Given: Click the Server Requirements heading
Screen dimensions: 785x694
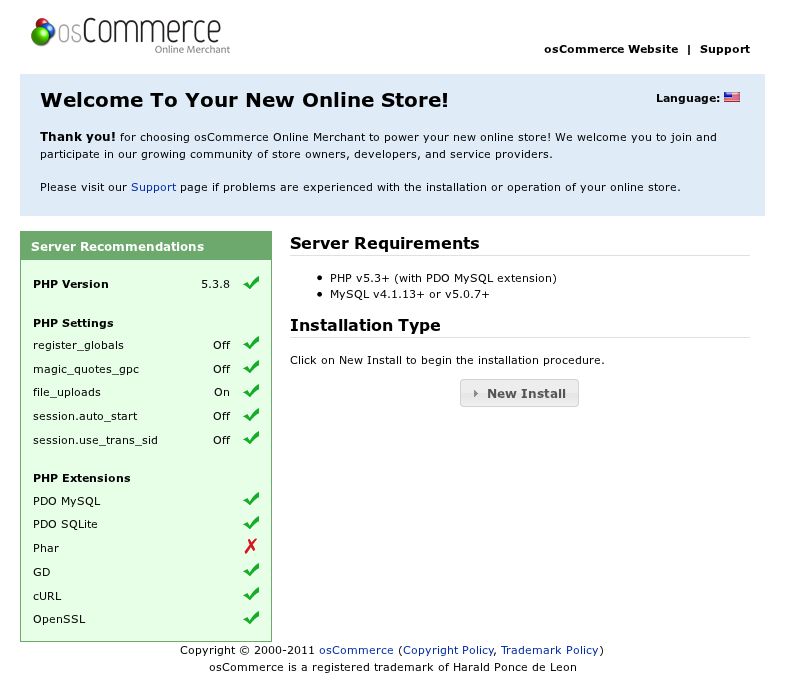Looking at the screenshot, I should point(384,243).
